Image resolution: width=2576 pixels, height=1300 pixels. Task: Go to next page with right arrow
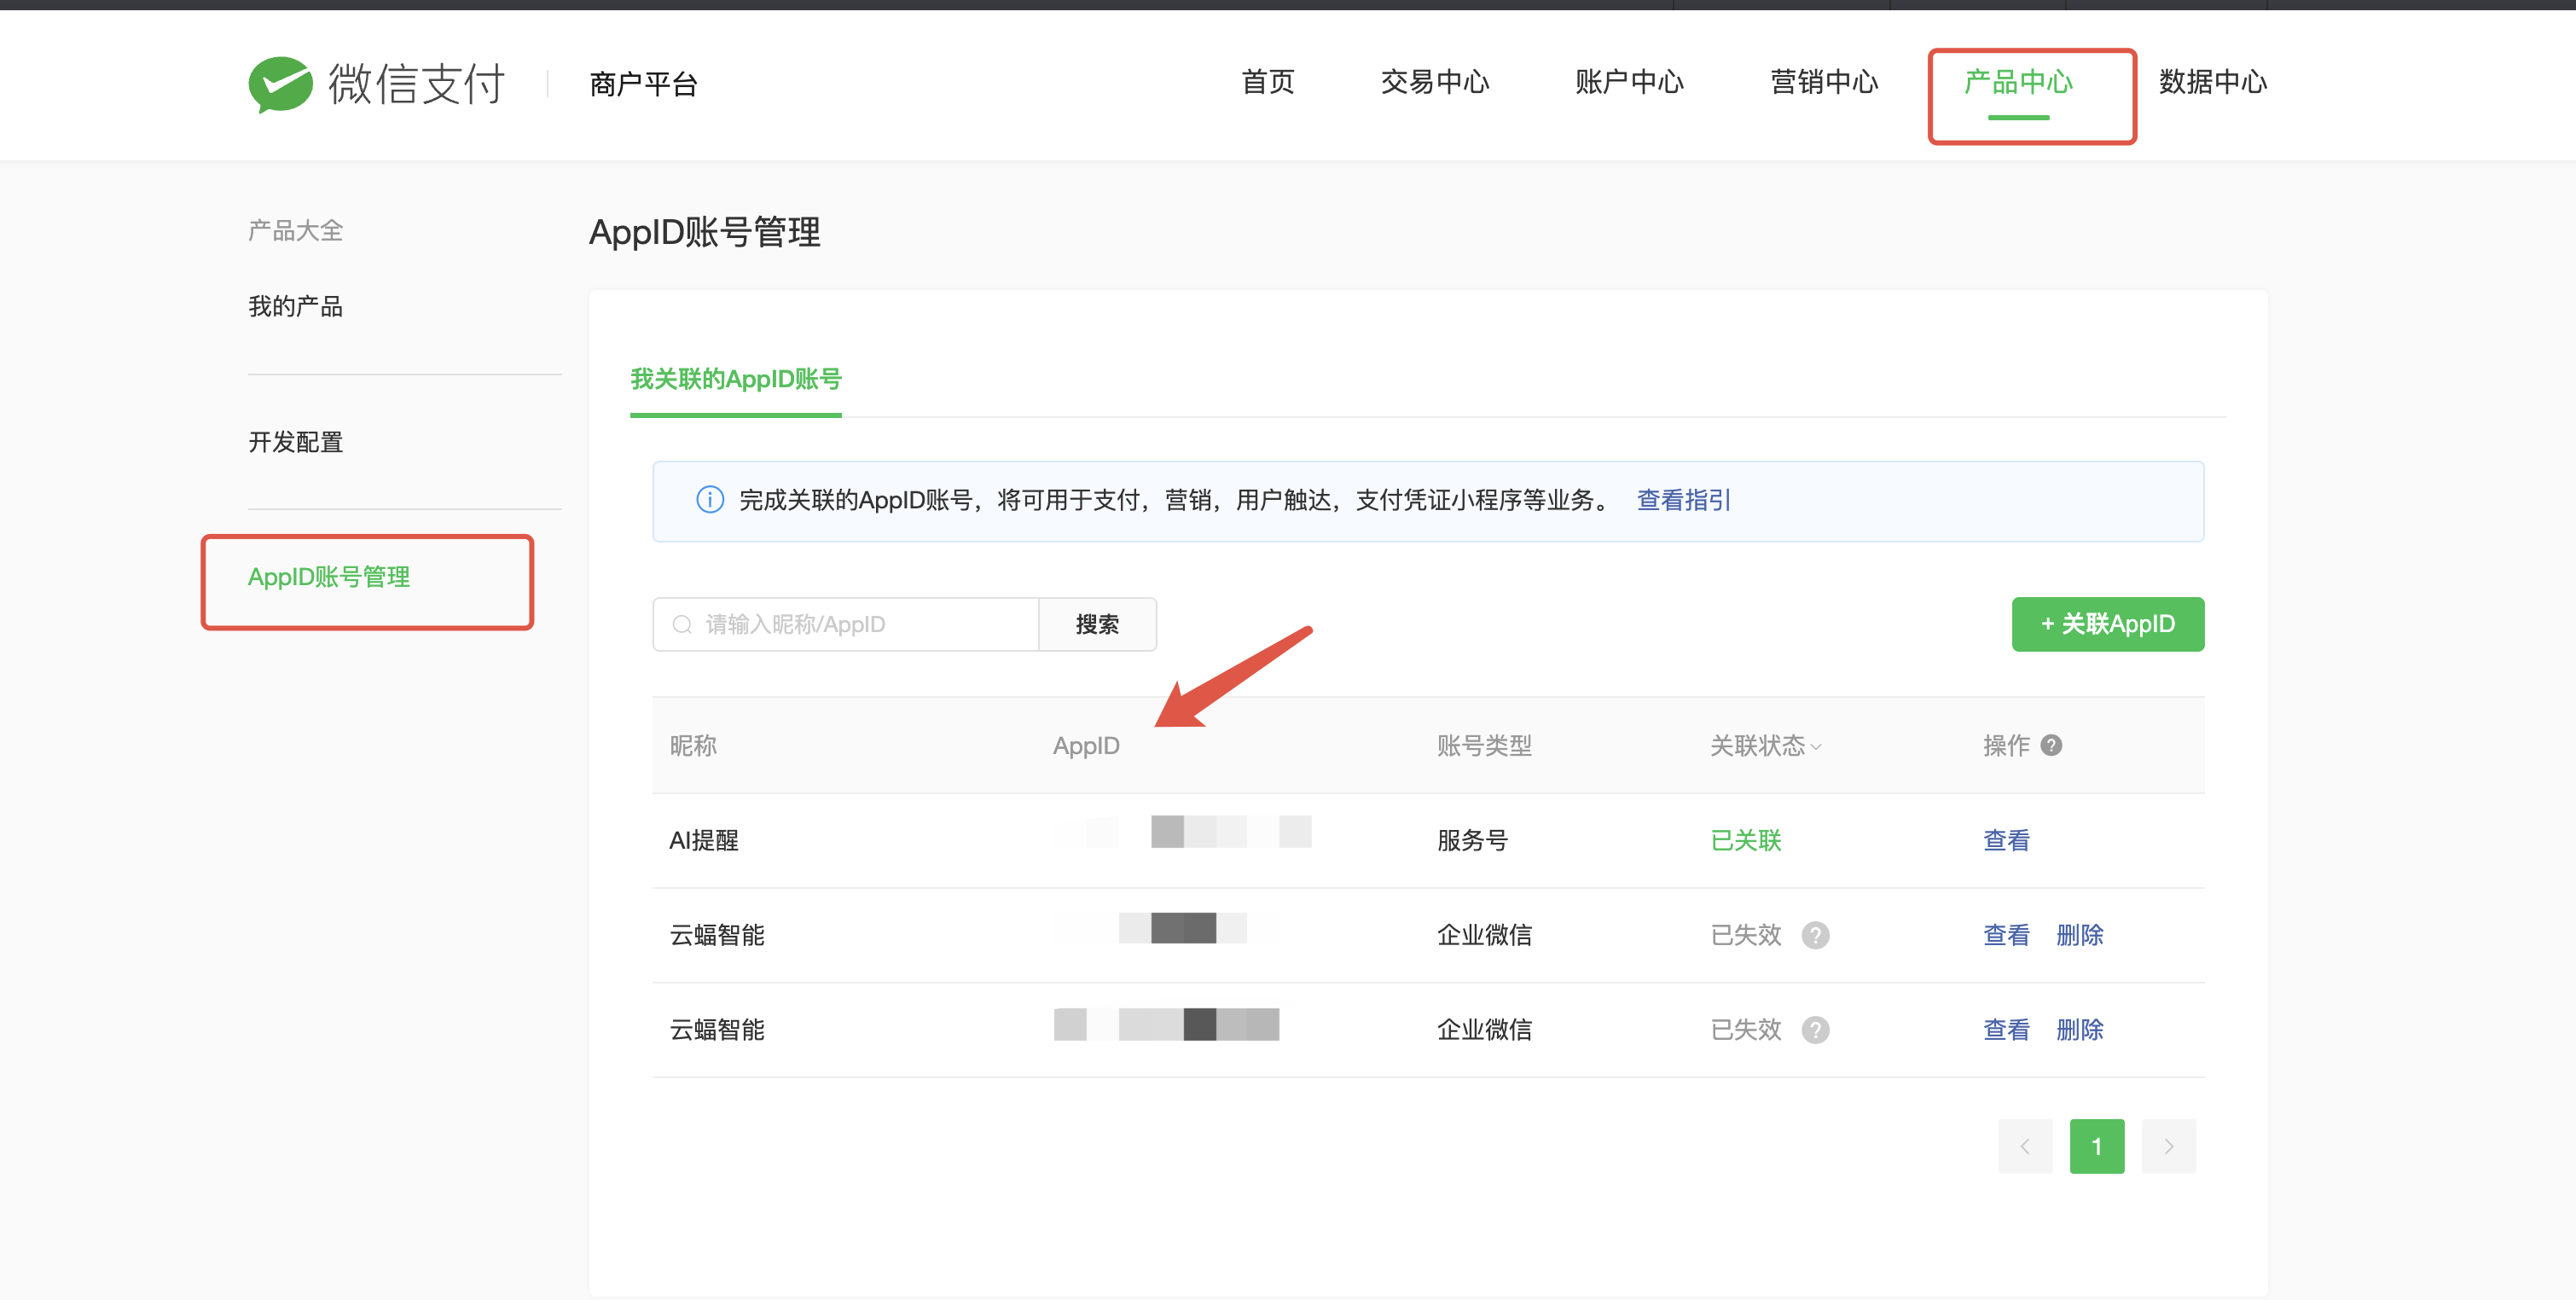point(2168,1146)
